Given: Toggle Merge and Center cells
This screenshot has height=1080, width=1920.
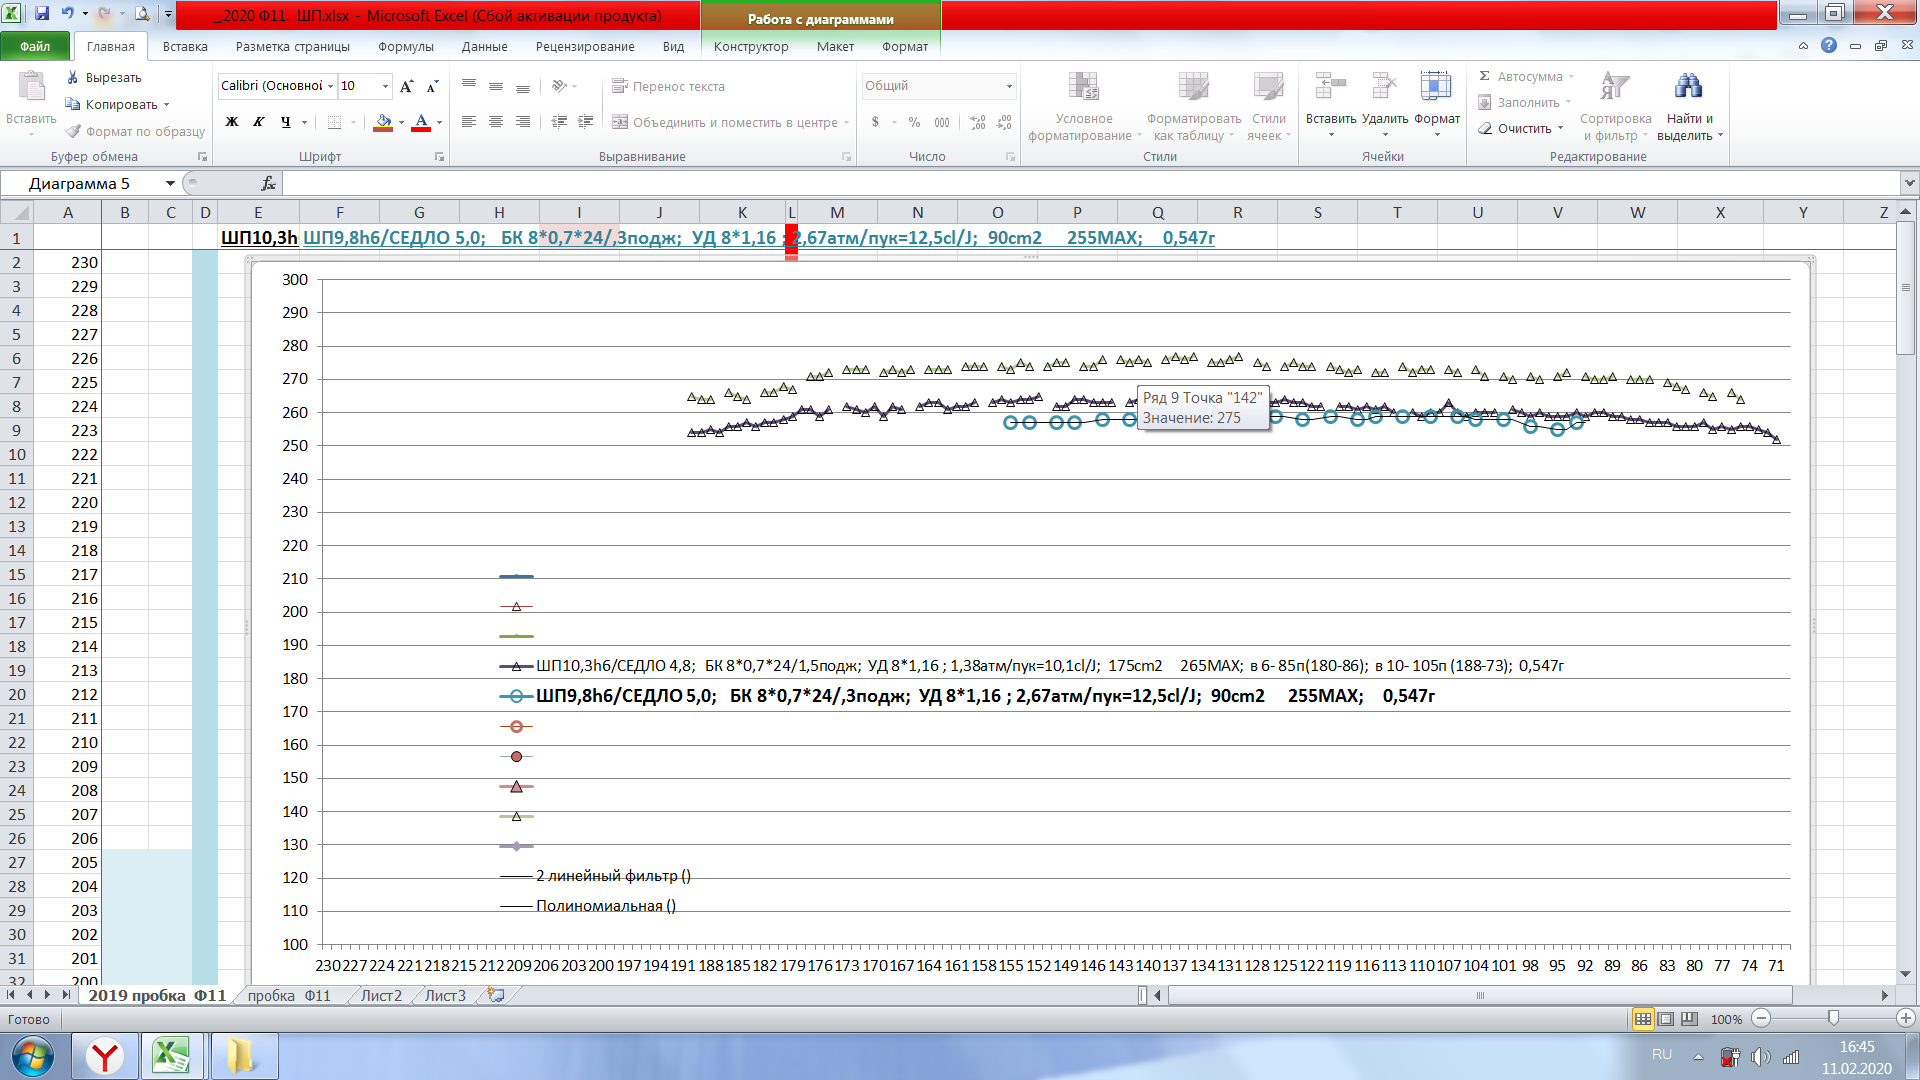Looking at the screenshot, I should pyautogui.click(x=725, y=122).
